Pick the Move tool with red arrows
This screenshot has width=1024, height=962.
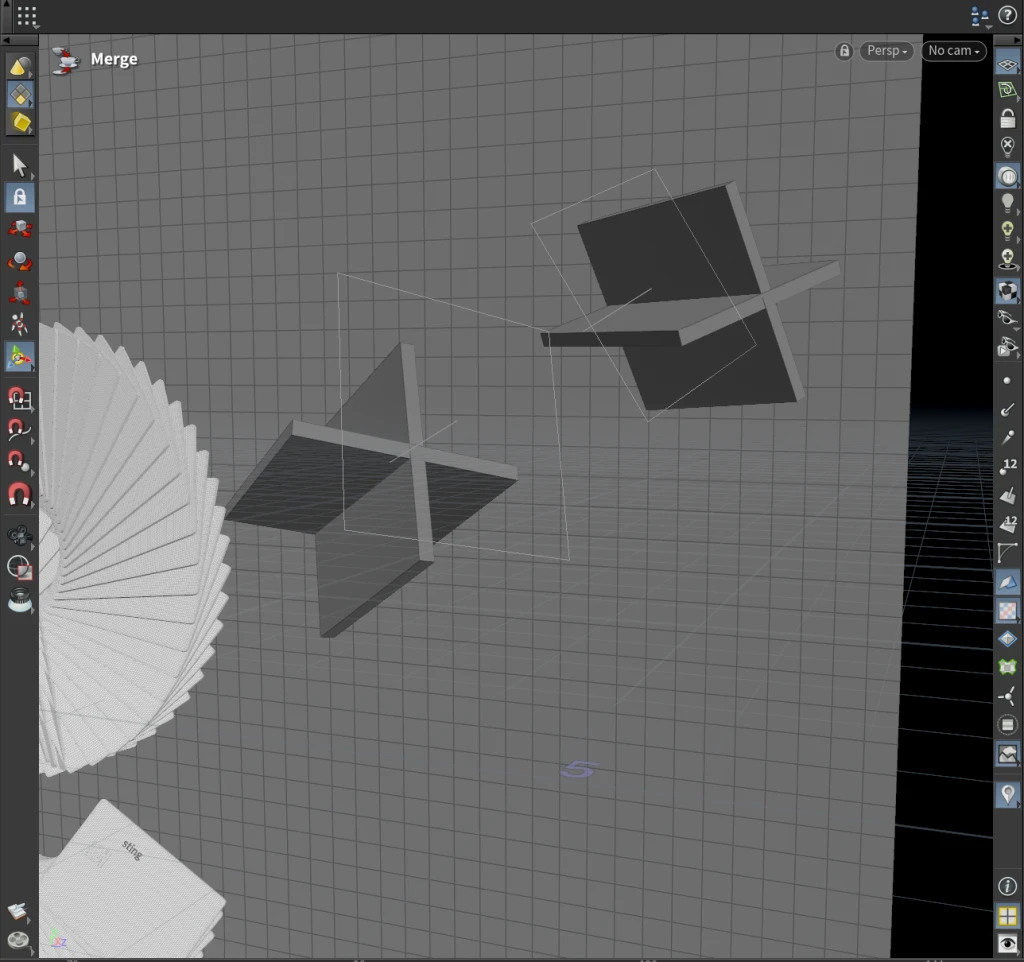[x=20, y=229]
